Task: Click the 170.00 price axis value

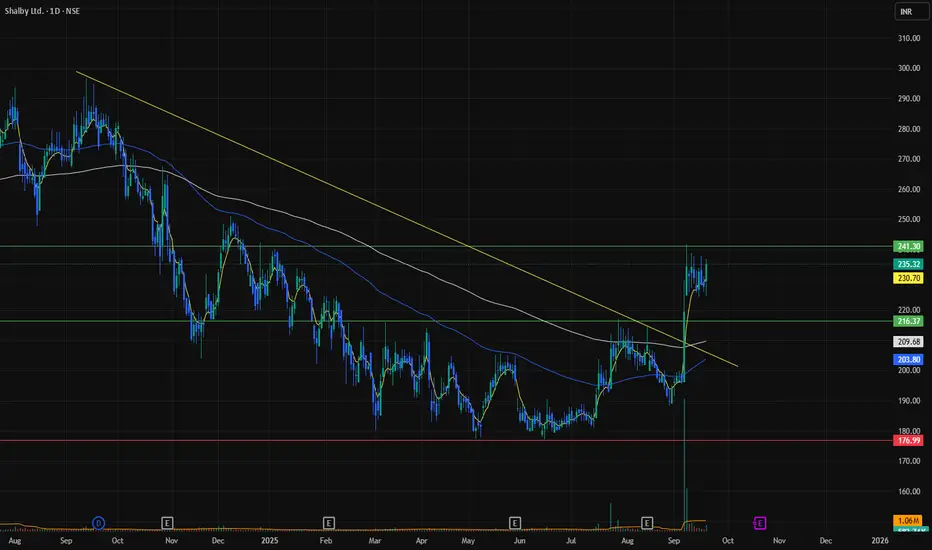Action: (x=909, y=461)
